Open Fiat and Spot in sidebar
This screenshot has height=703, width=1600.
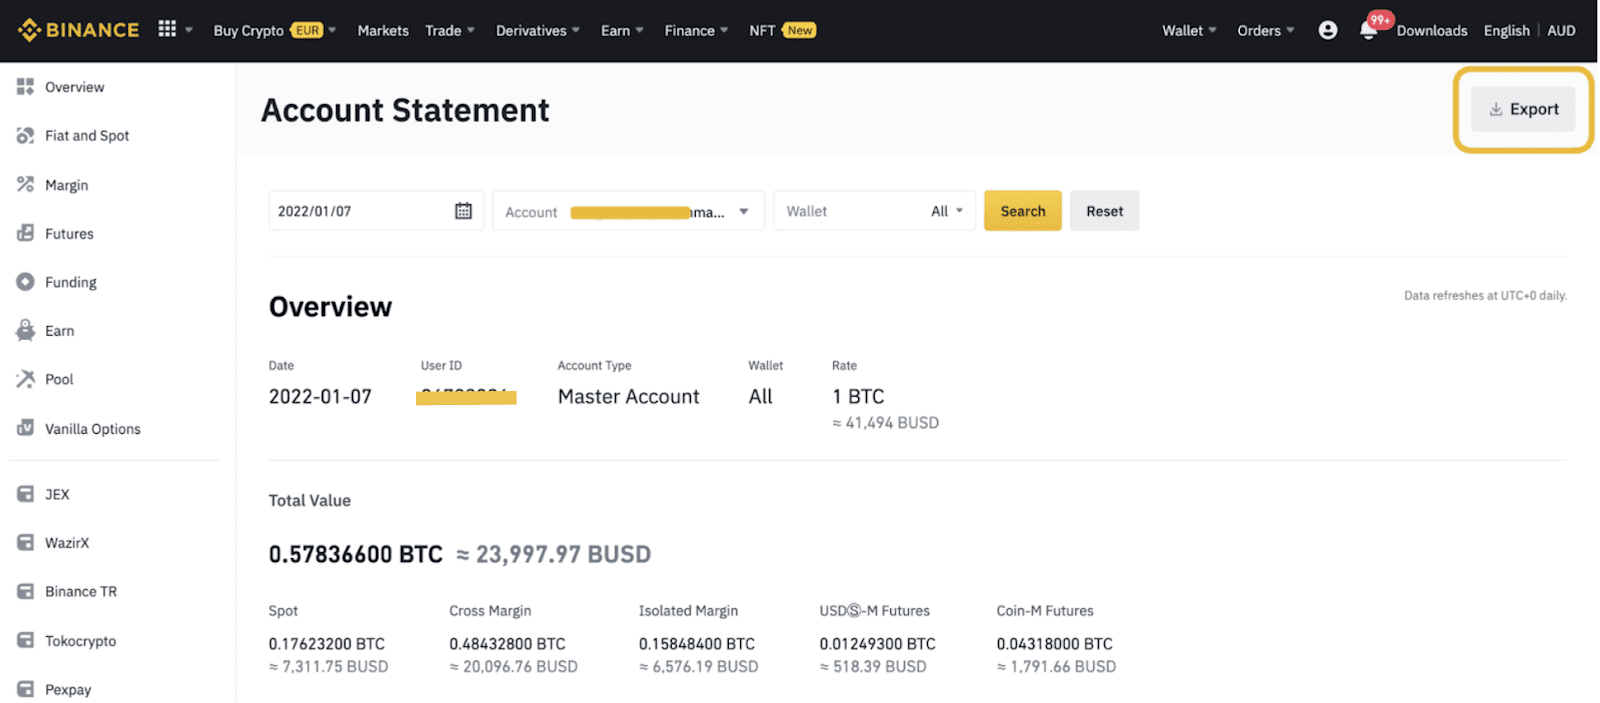87,135
